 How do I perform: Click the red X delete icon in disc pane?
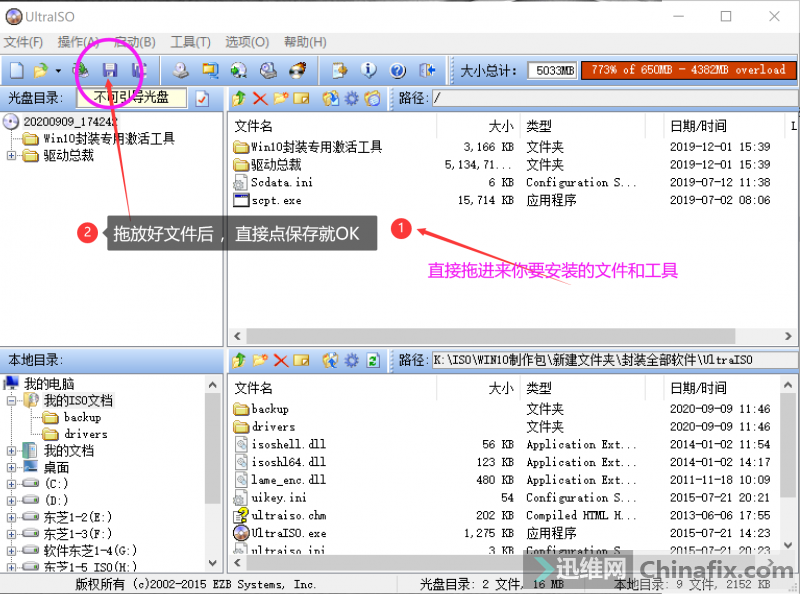coord(260,98)
